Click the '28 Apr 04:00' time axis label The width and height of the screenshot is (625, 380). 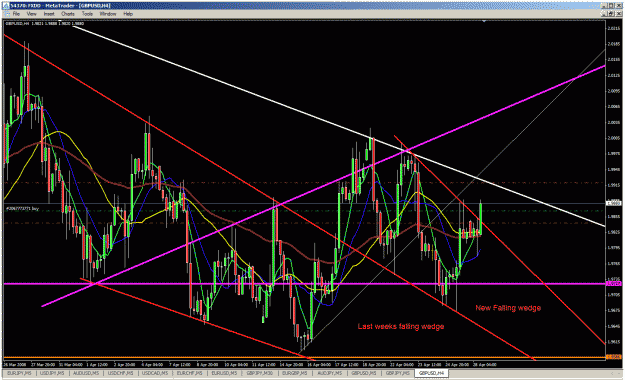click(484, 364)
